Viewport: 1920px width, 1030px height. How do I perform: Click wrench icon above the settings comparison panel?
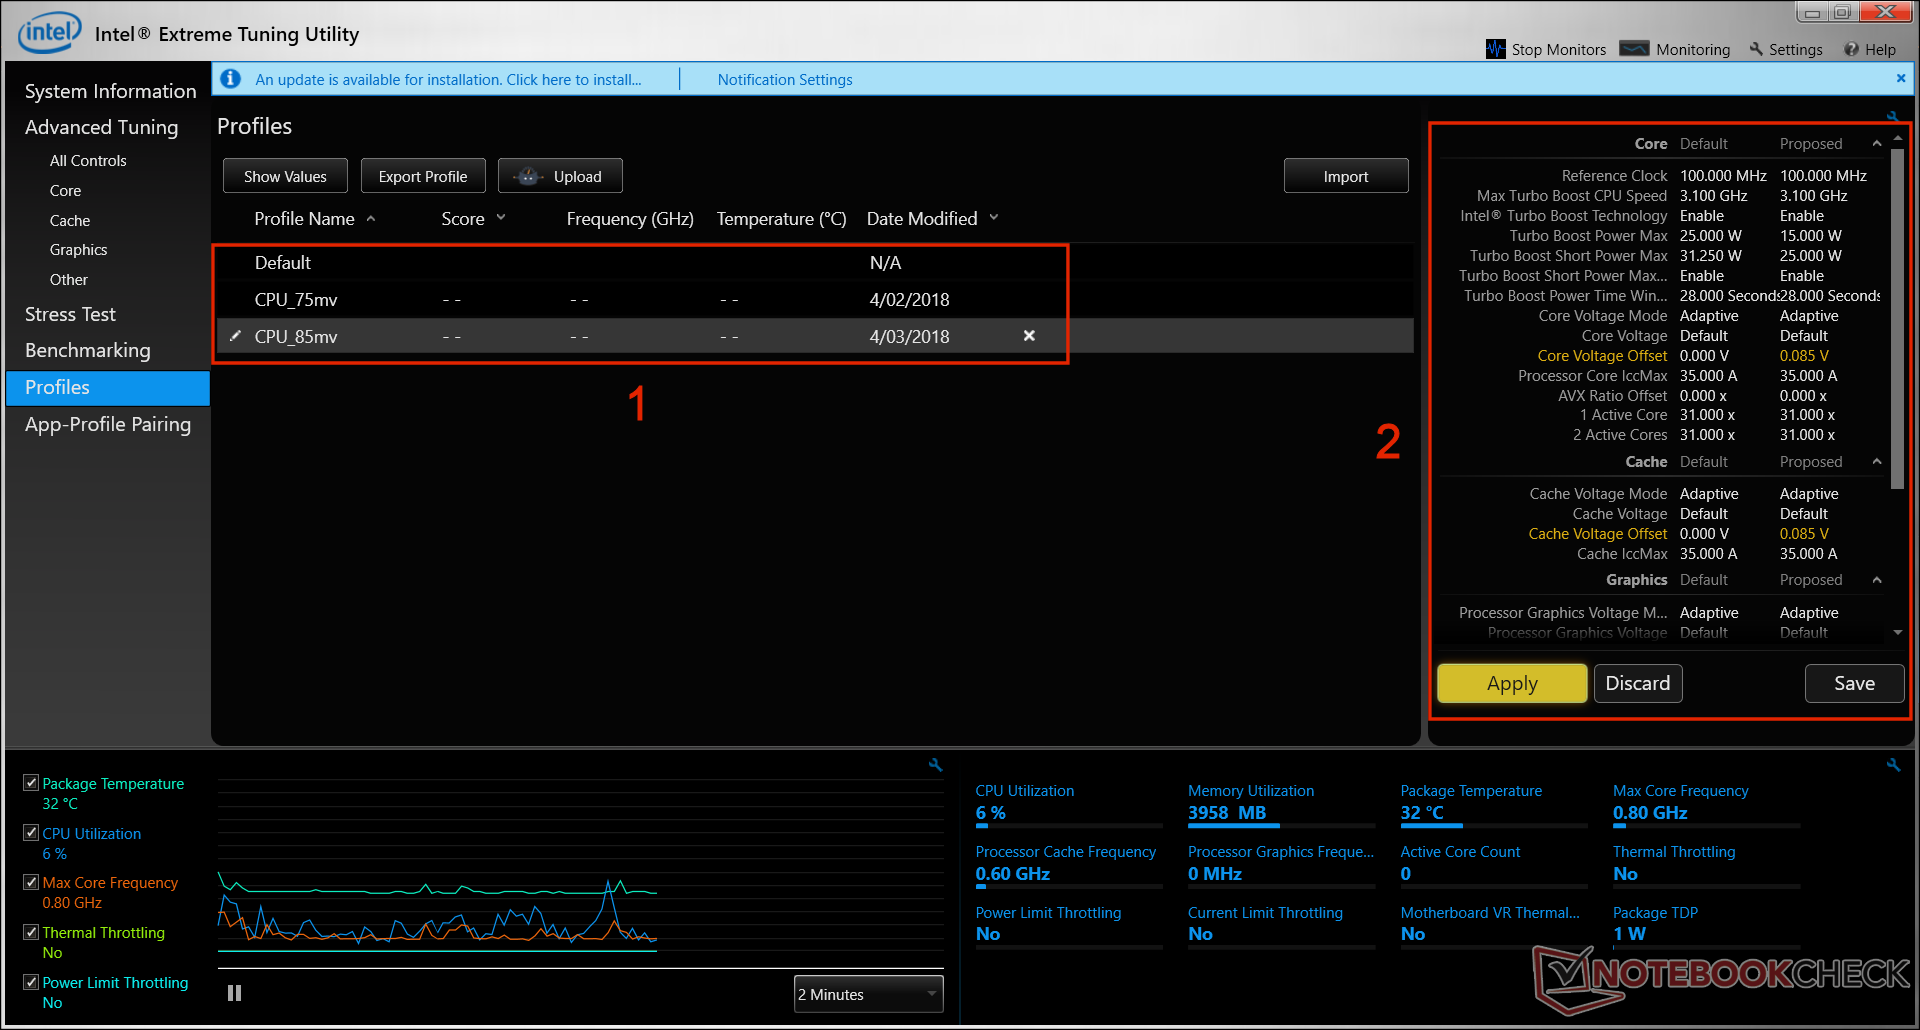coord(1892,116)
